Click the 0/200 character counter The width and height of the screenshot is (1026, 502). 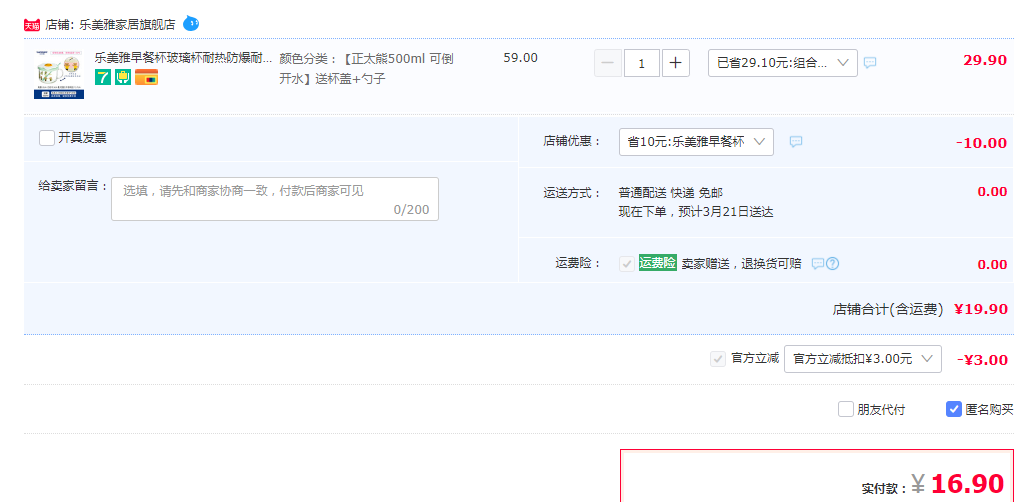(412, 209)
